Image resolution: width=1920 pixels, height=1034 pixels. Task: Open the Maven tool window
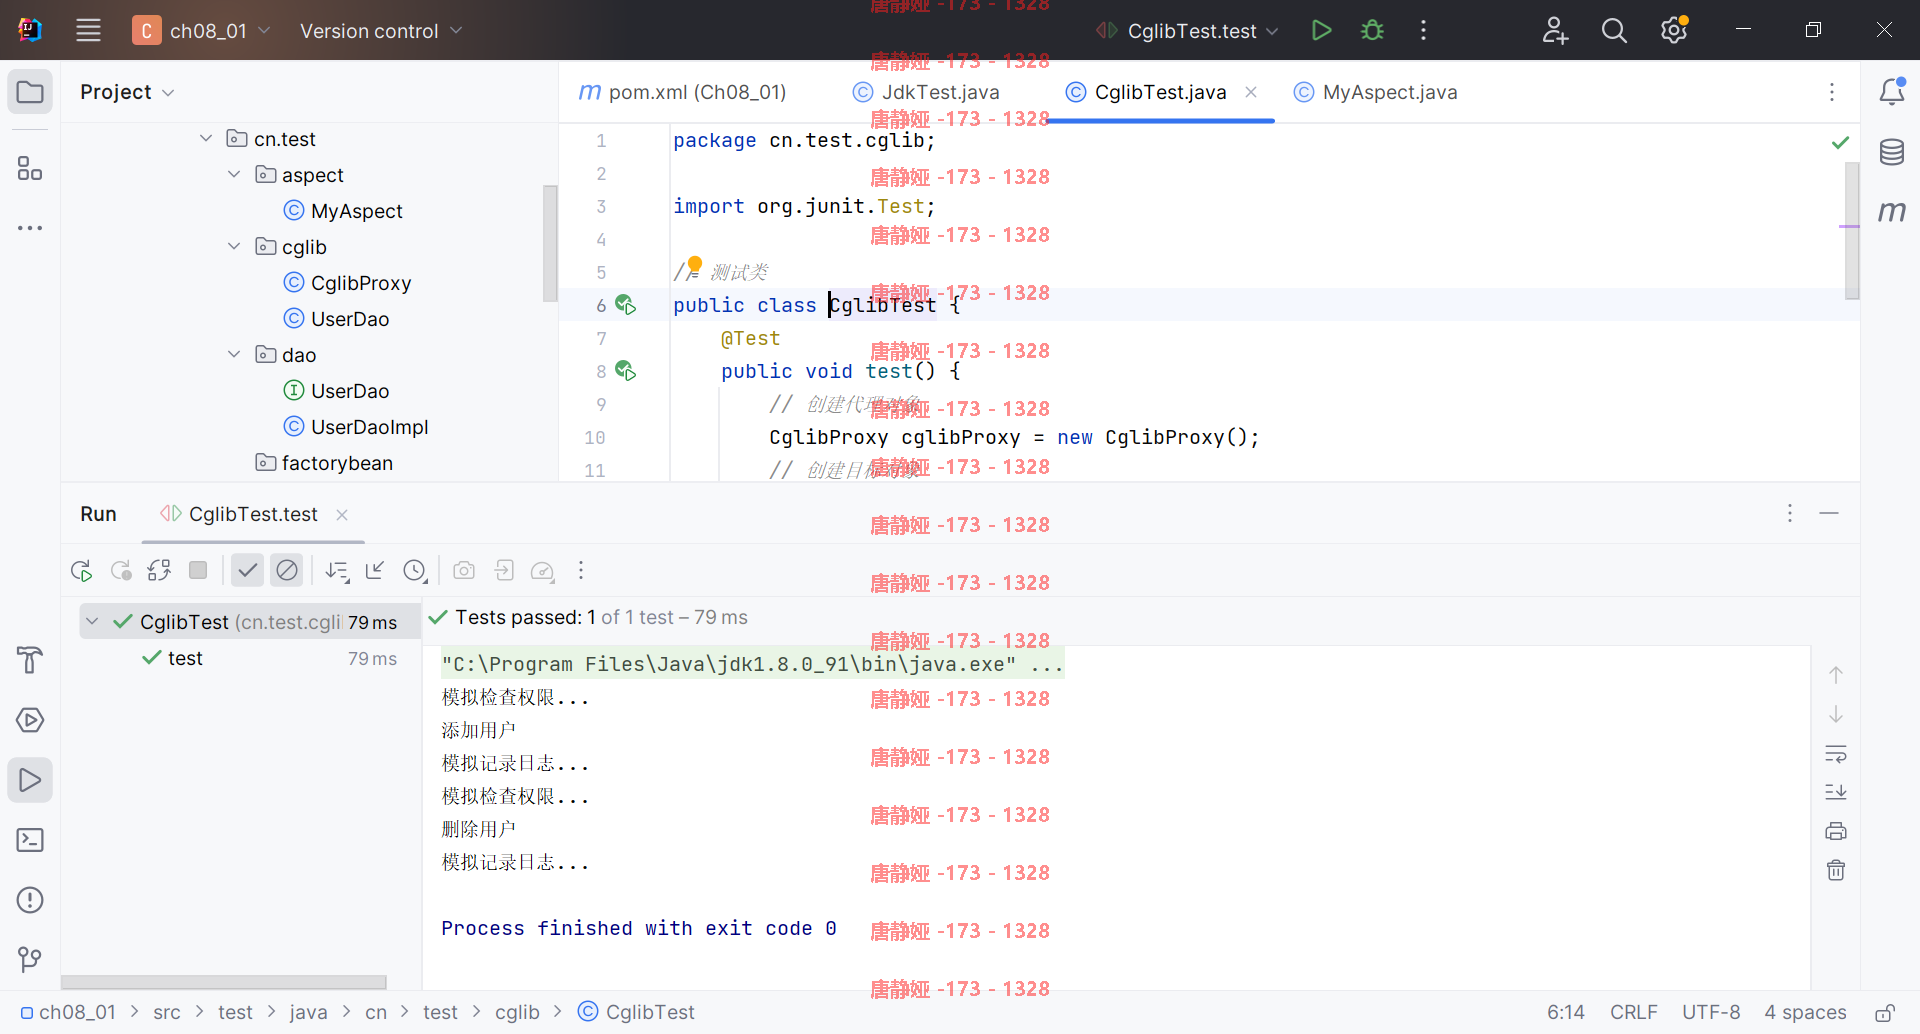click(x=1891, y=212)
